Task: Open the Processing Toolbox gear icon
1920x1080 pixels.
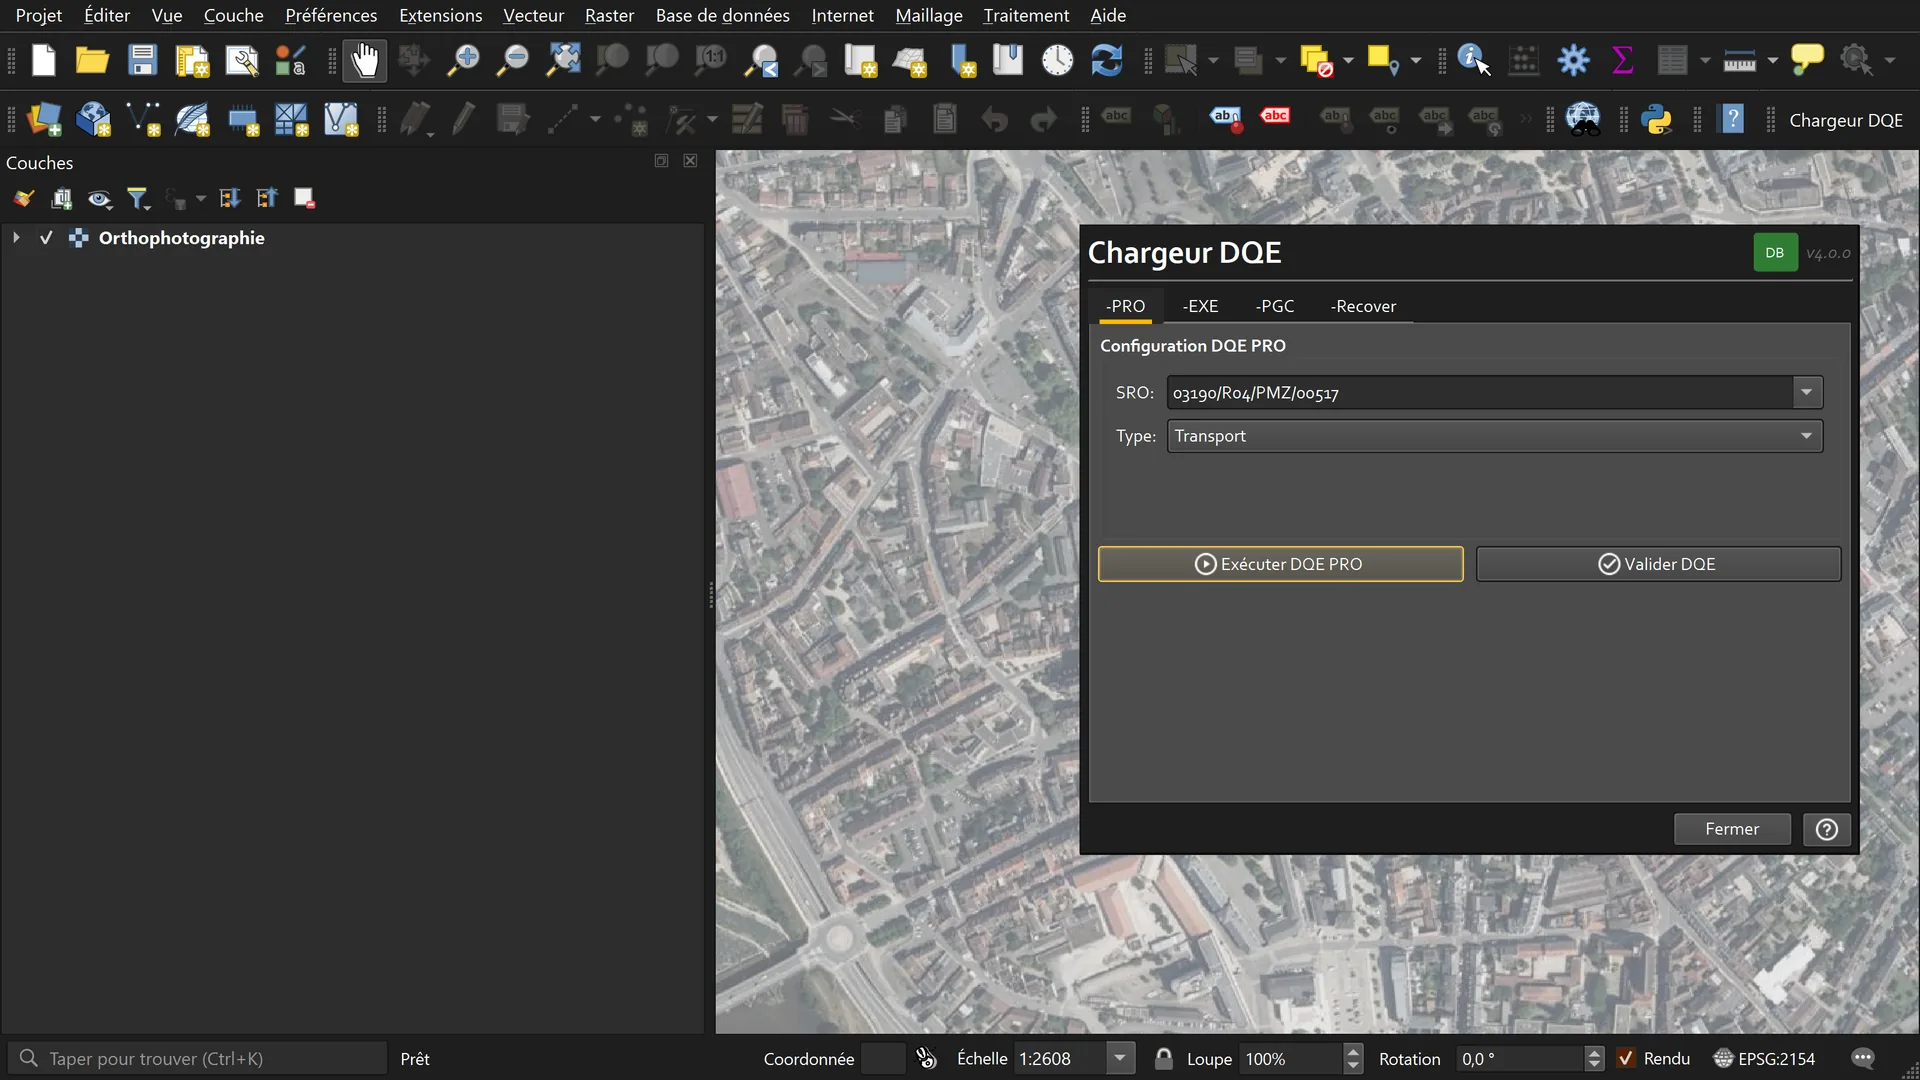Action: point(1573,60)
